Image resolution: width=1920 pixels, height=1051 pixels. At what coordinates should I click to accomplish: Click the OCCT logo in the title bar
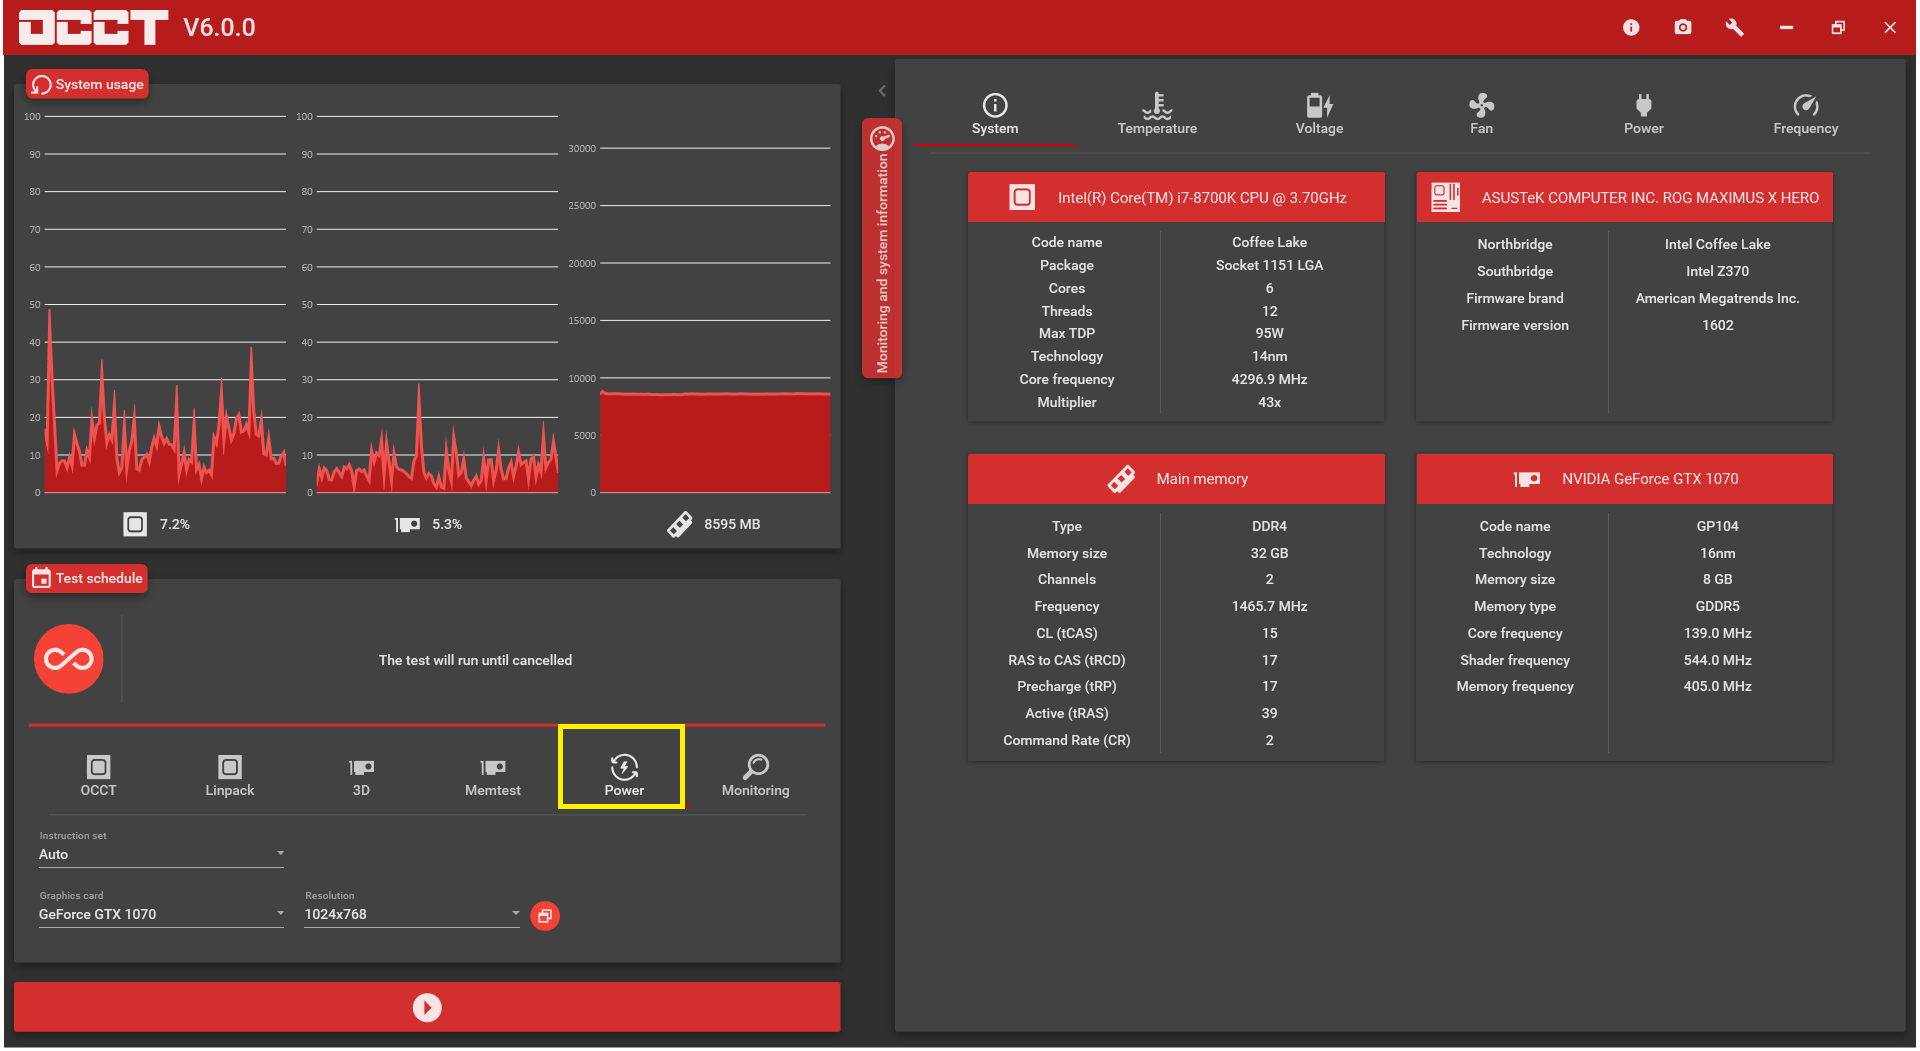pos(93,27)
